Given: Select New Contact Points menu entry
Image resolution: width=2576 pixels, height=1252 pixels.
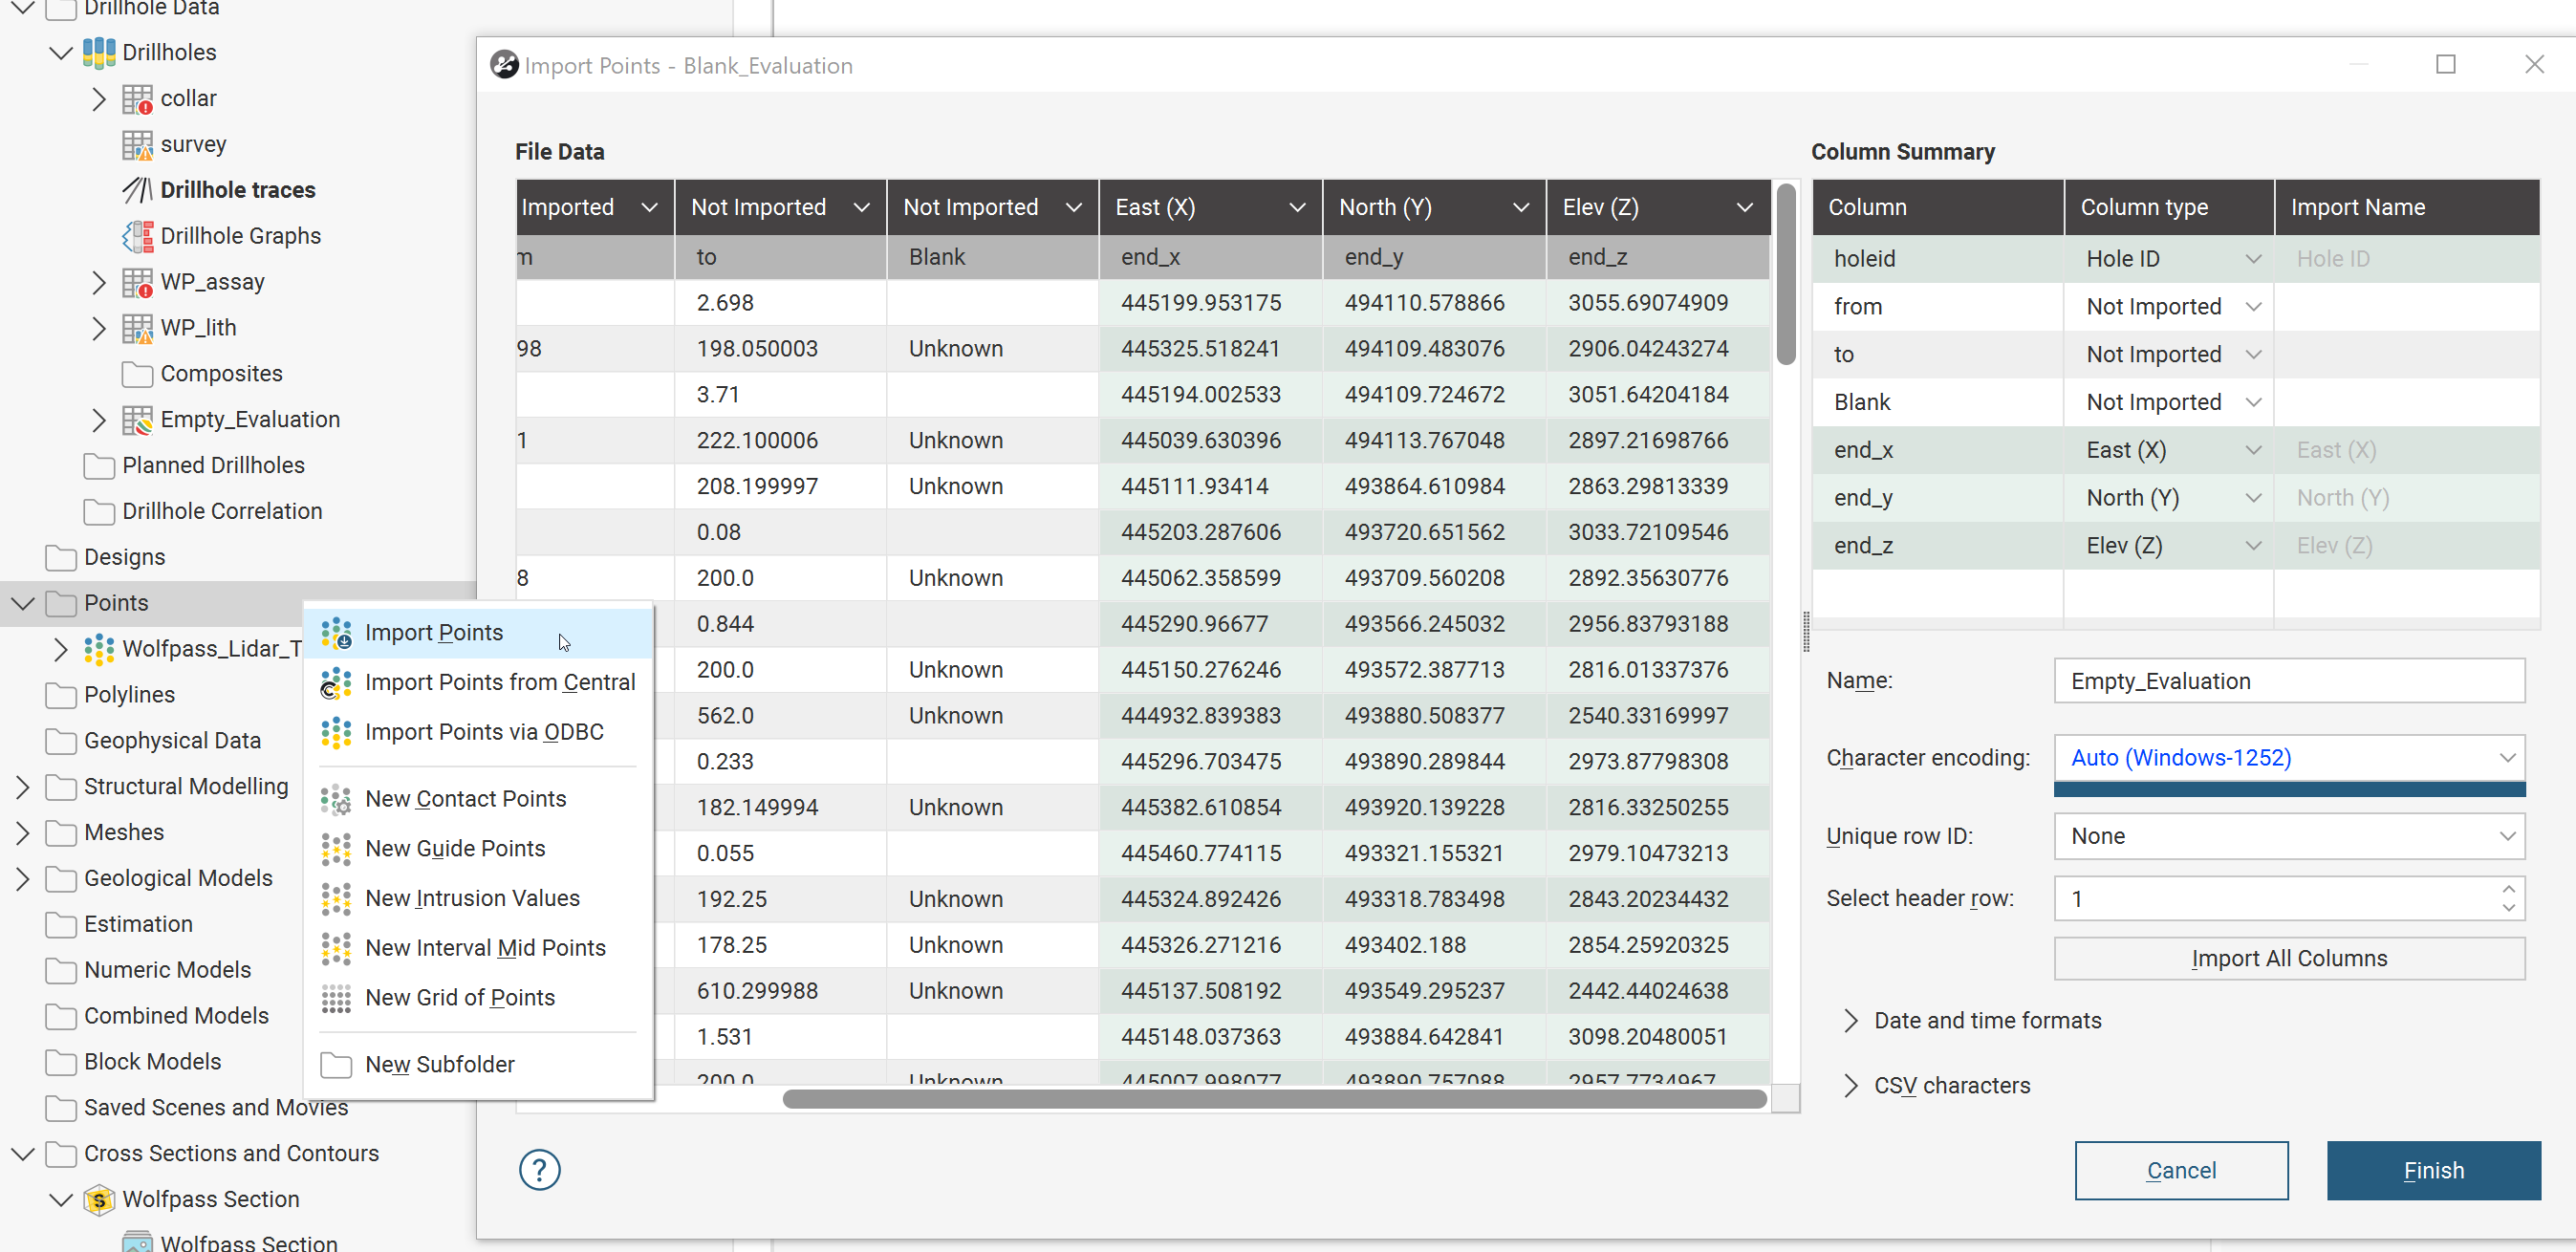Looking at the screenshot, I should coord(479,799).
